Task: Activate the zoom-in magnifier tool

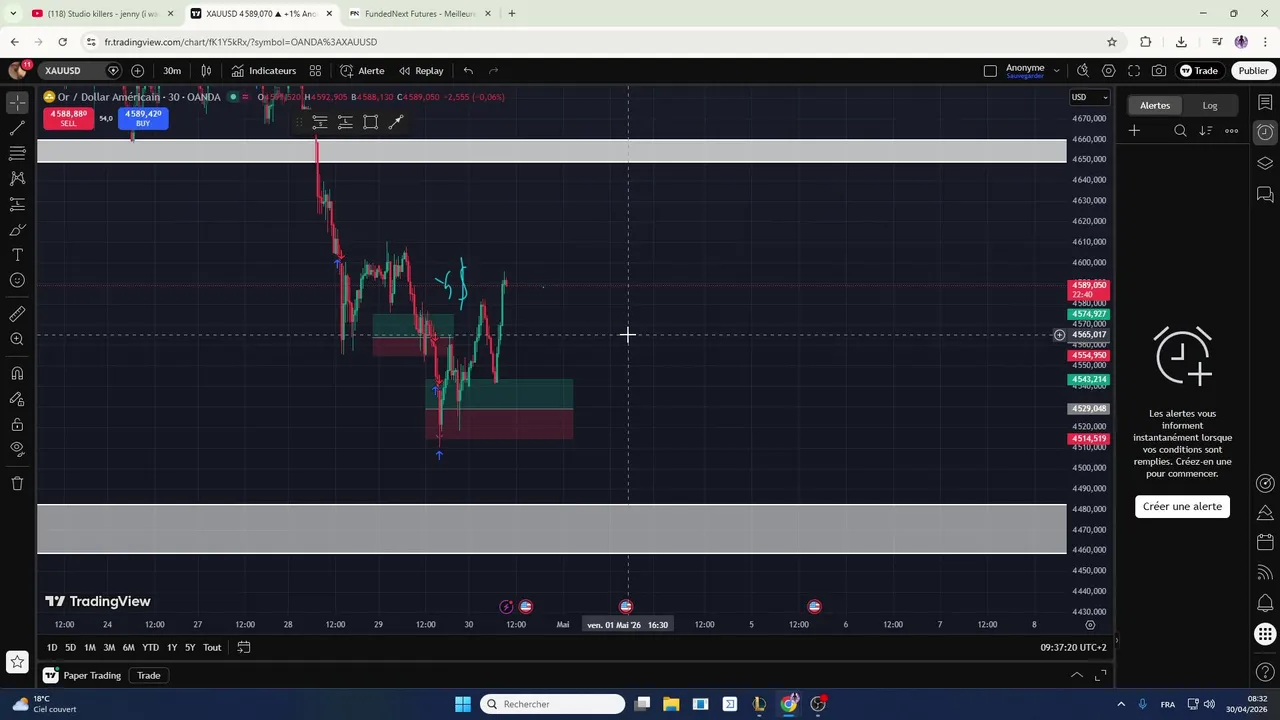Action: click(17, 339)
